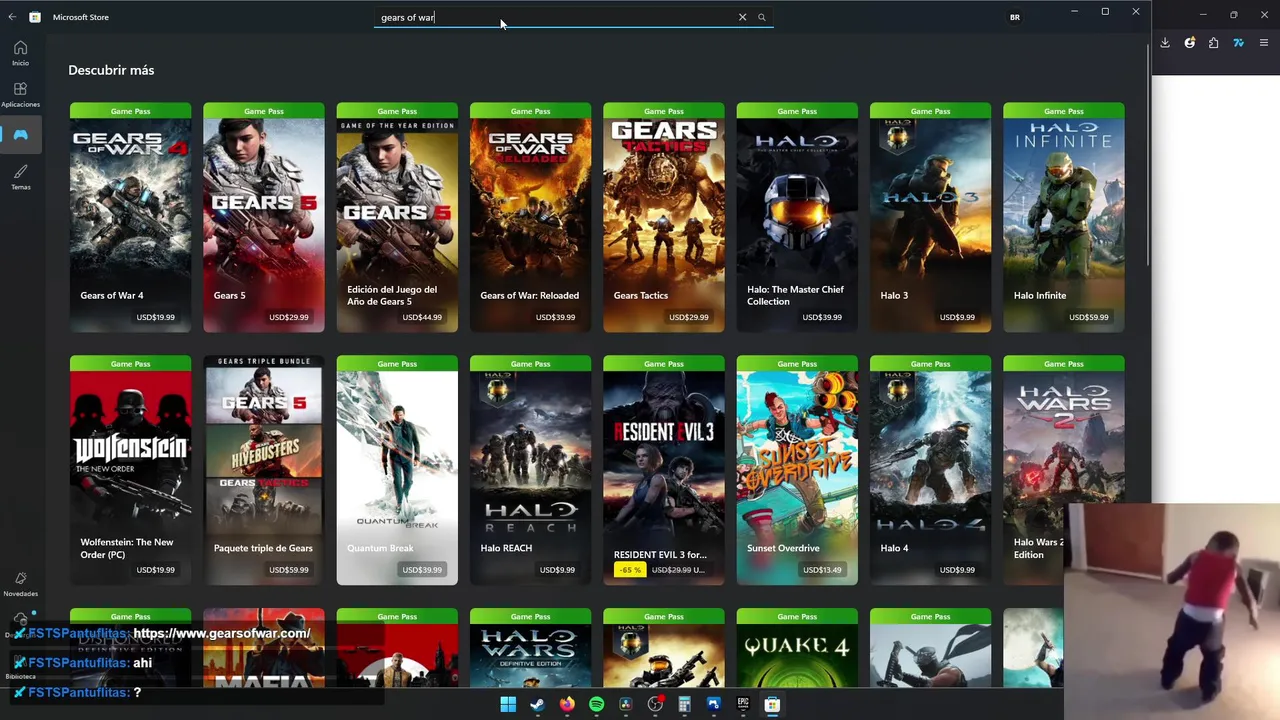Click the Game Pass banner on Gears Tactics
This screenshot has width=1280, height=720.
[x=664, y=111]
